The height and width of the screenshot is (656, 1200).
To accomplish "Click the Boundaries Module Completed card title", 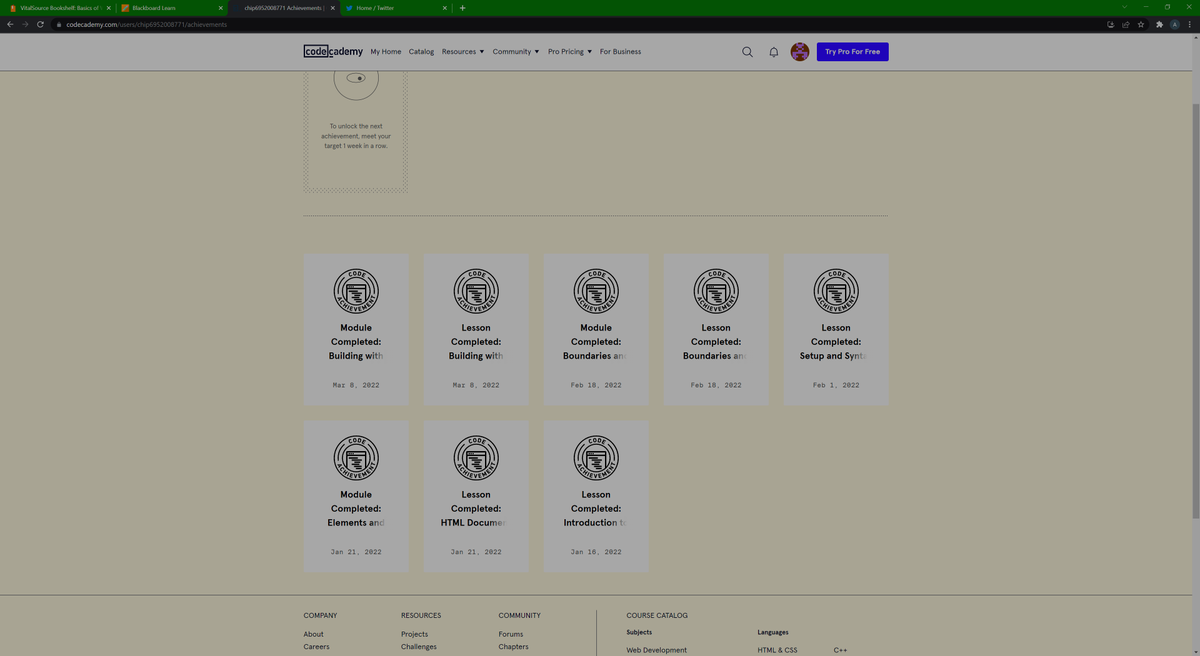I will [x=596, y=342].
